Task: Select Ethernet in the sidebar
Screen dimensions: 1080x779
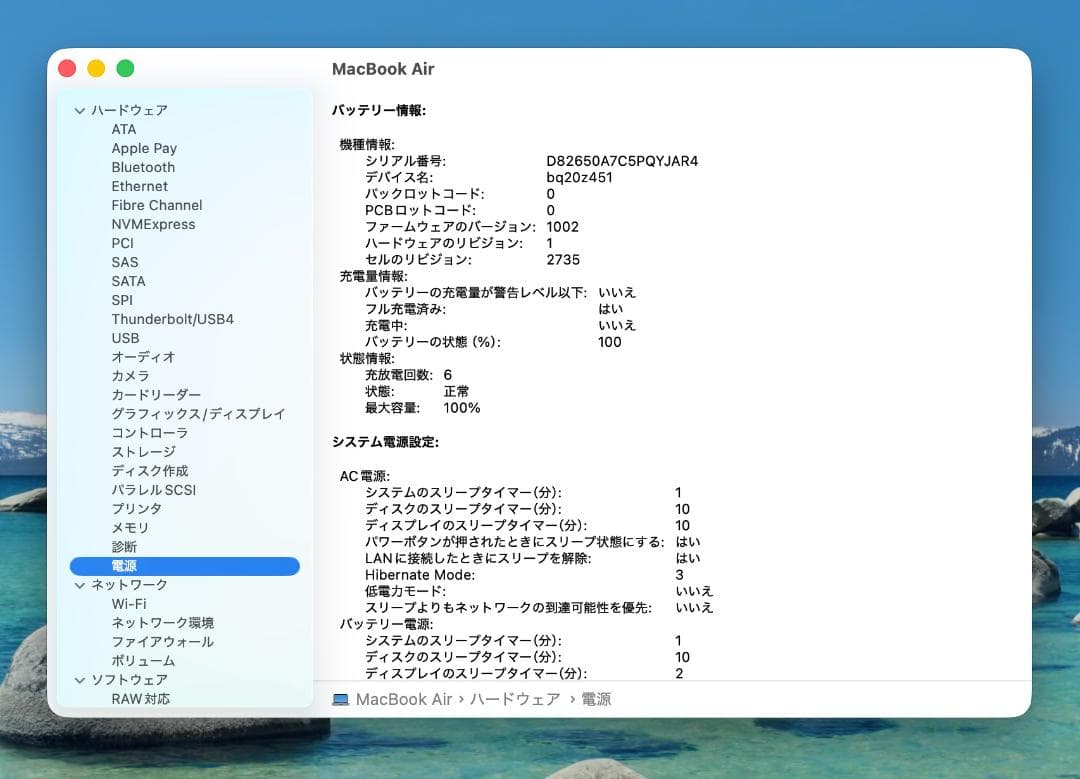Action: [140, 186]
